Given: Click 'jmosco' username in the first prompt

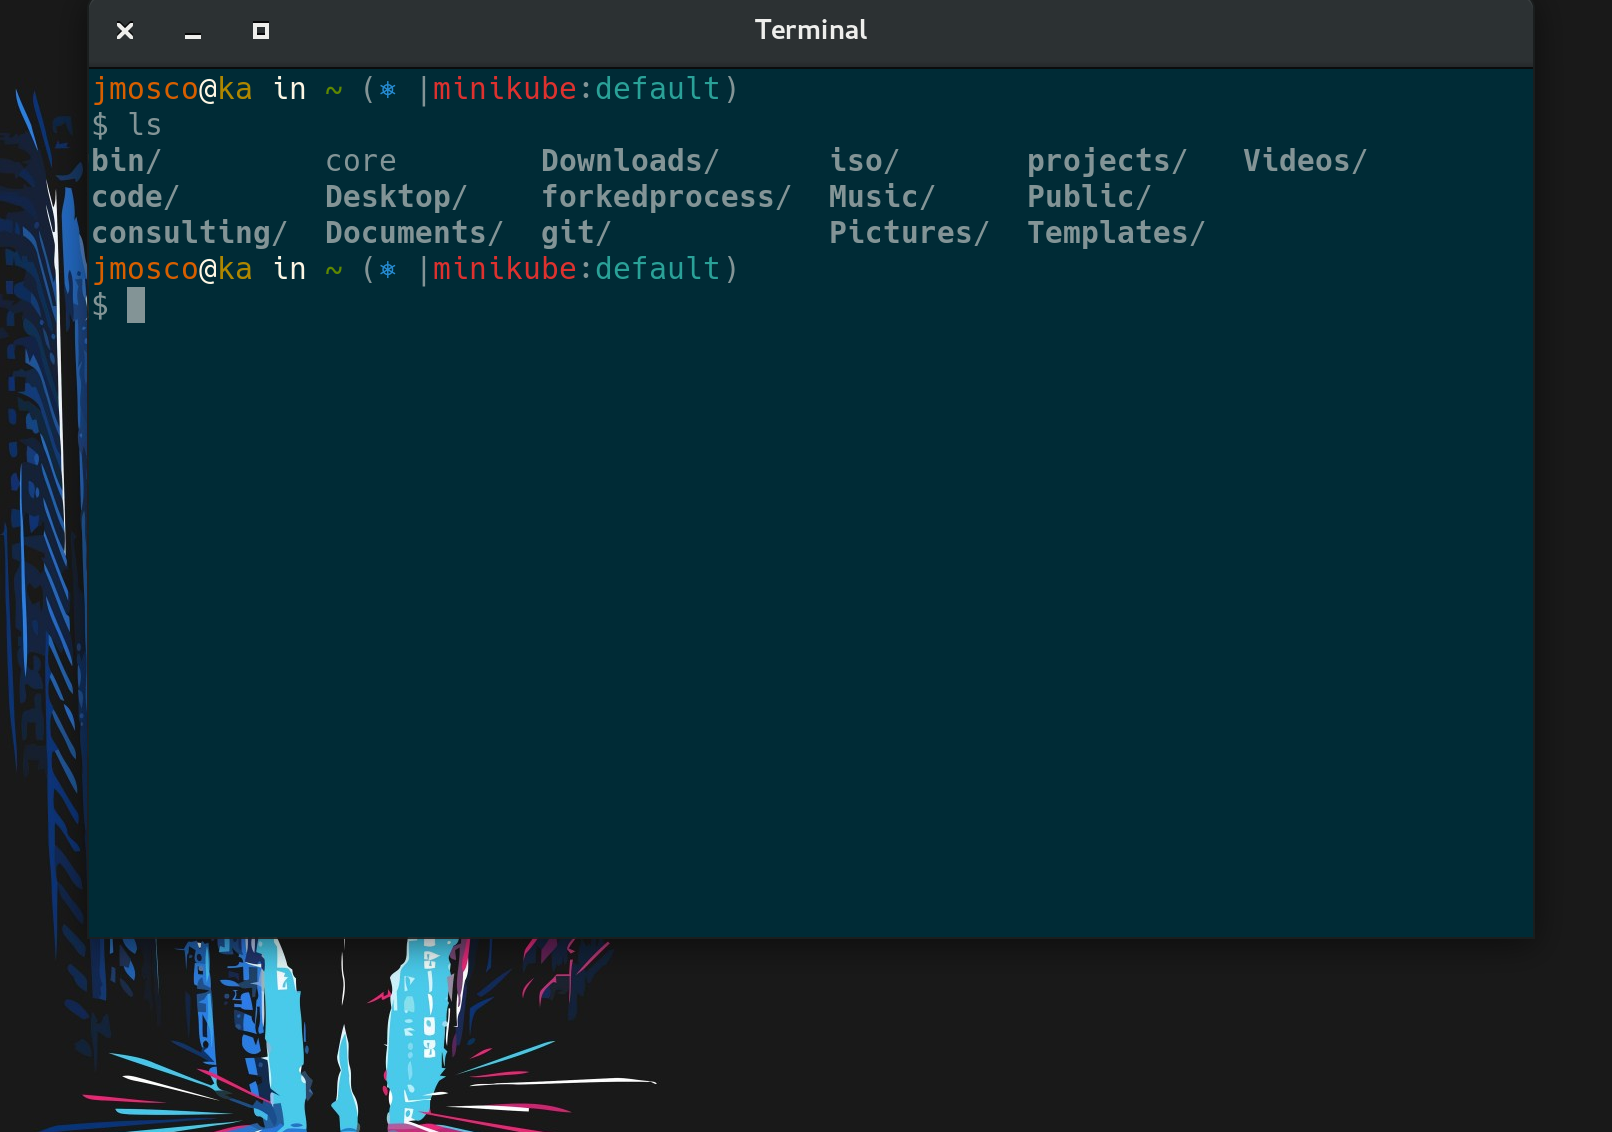Looking at the screenshot, I should [146, 90].
